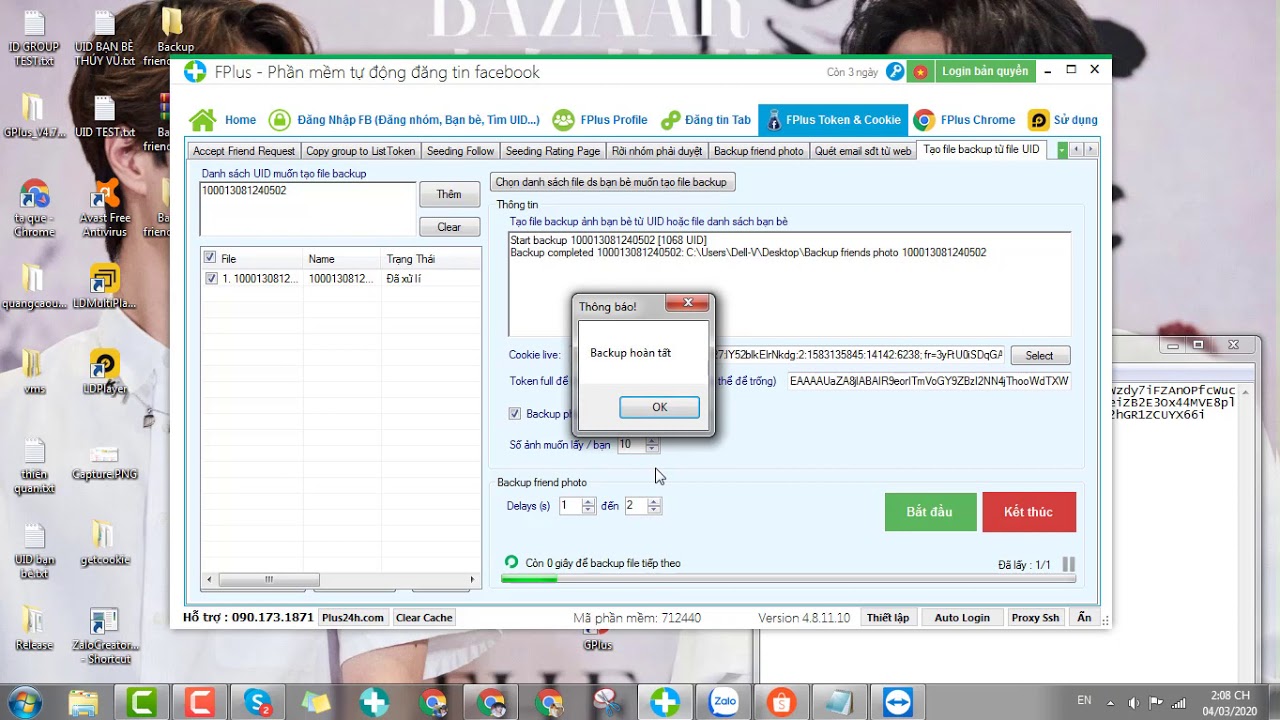Increase the đến delay value with up arrow
Image resolution: width=1280 pixels, height=720 pixels.
coord(654,502)
